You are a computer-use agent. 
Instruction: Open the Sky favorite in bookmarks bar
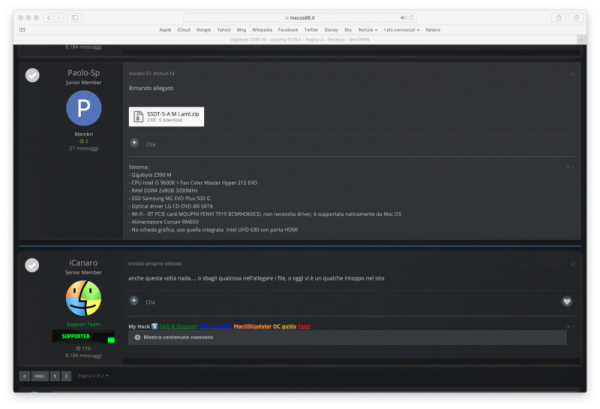[348, 30]
